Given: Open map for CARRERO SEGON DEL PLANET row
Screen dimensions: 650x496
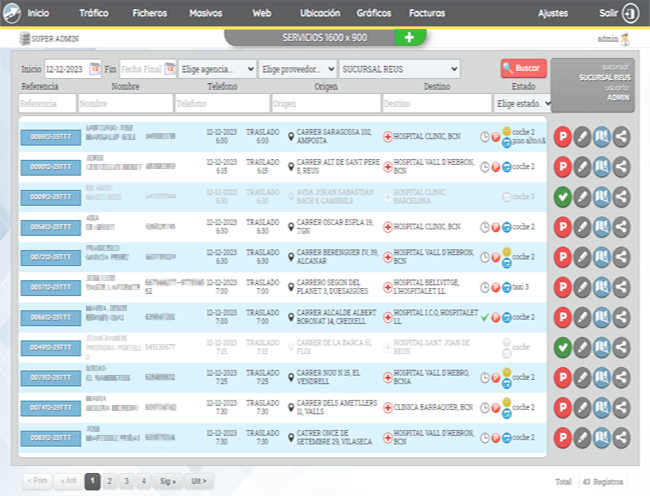Looking at the screenshot, I should [x=602, y=287].
